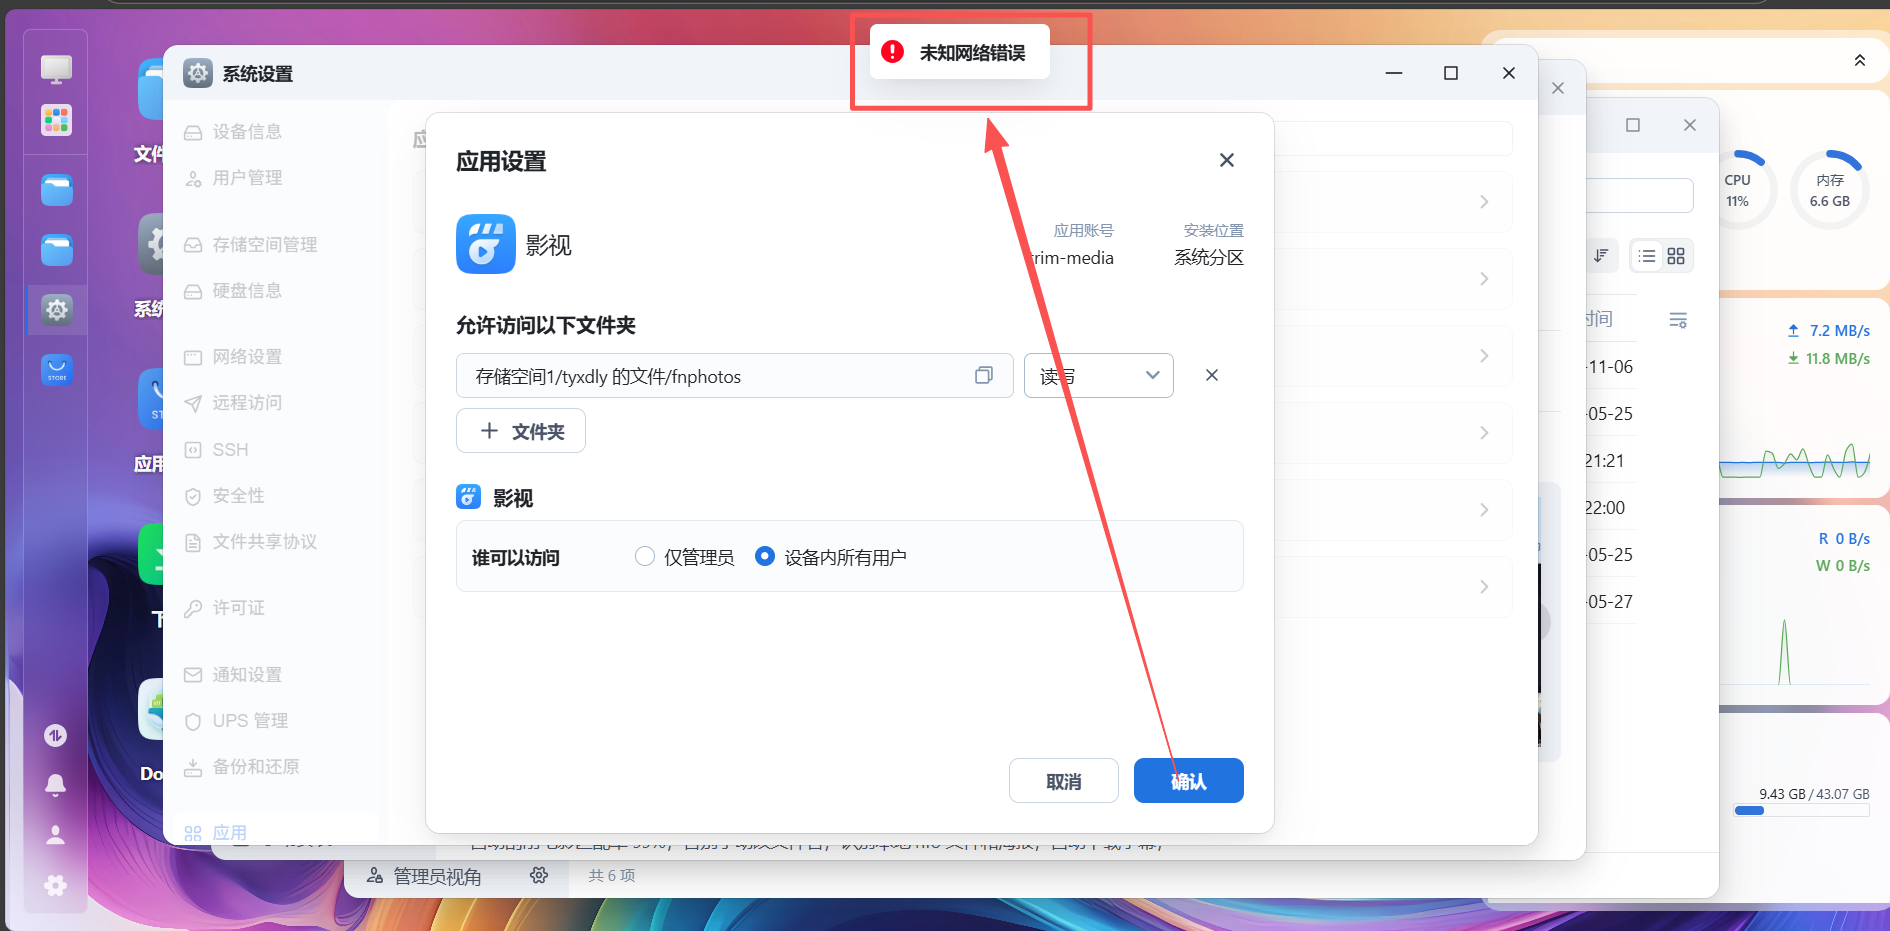Switch file manager to grid view
This screenshot has width=1890, height=931.
click(x=1676, y=256)
